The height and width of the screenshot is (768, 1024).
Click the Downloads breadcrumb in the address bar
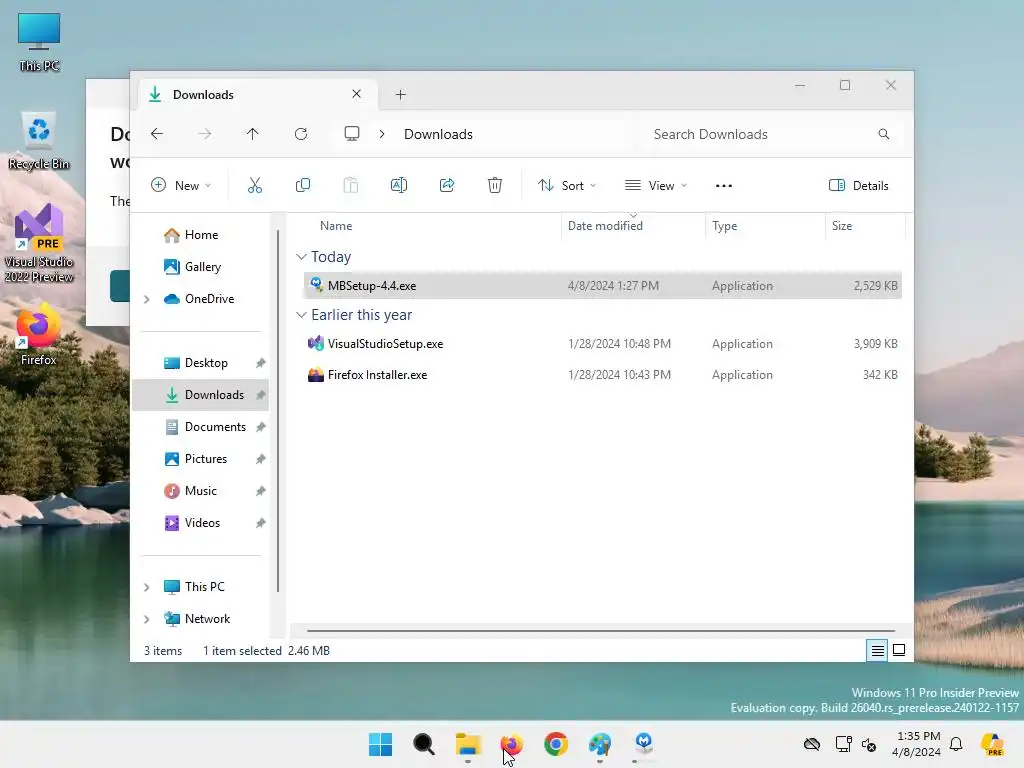[x=438, y=134]
